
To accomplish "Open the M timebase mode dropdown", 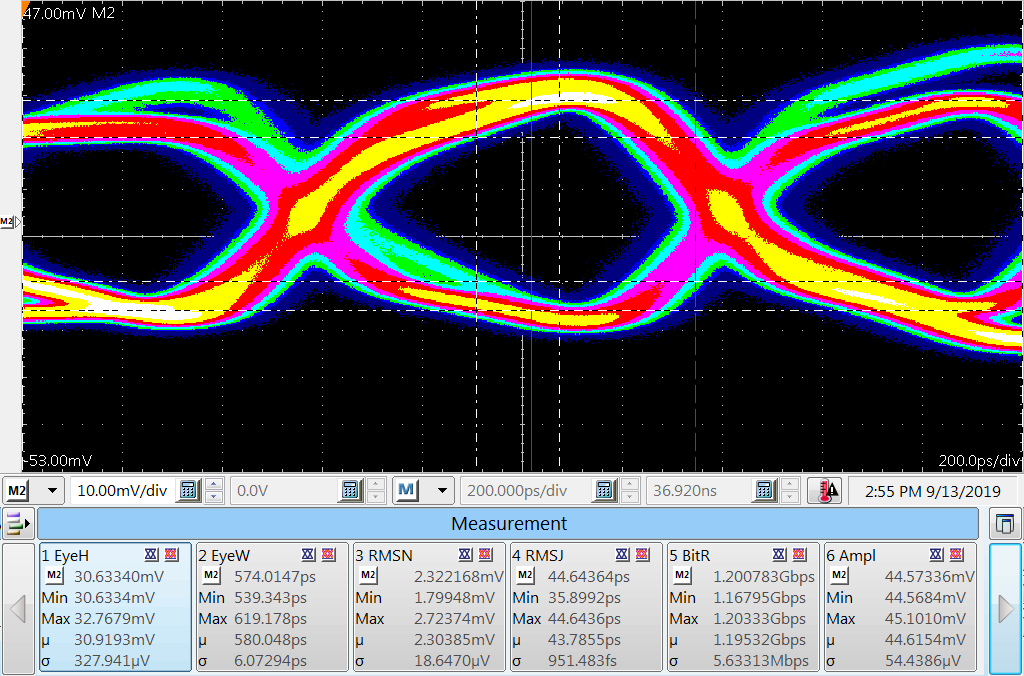I will click(x=438, y=490).
